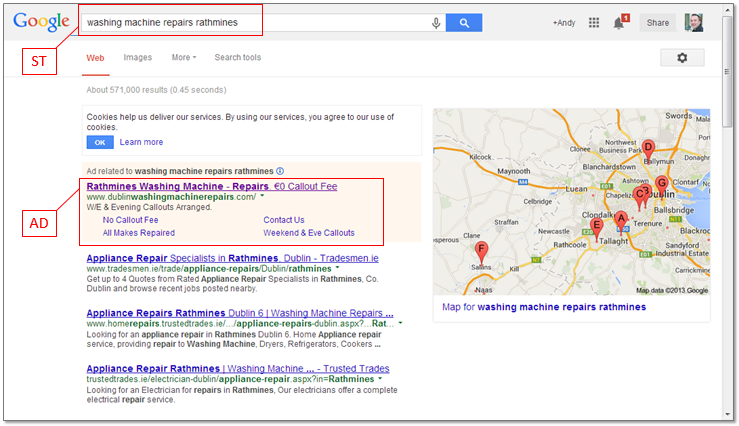Click Learn more about cookies

(141, 142)
